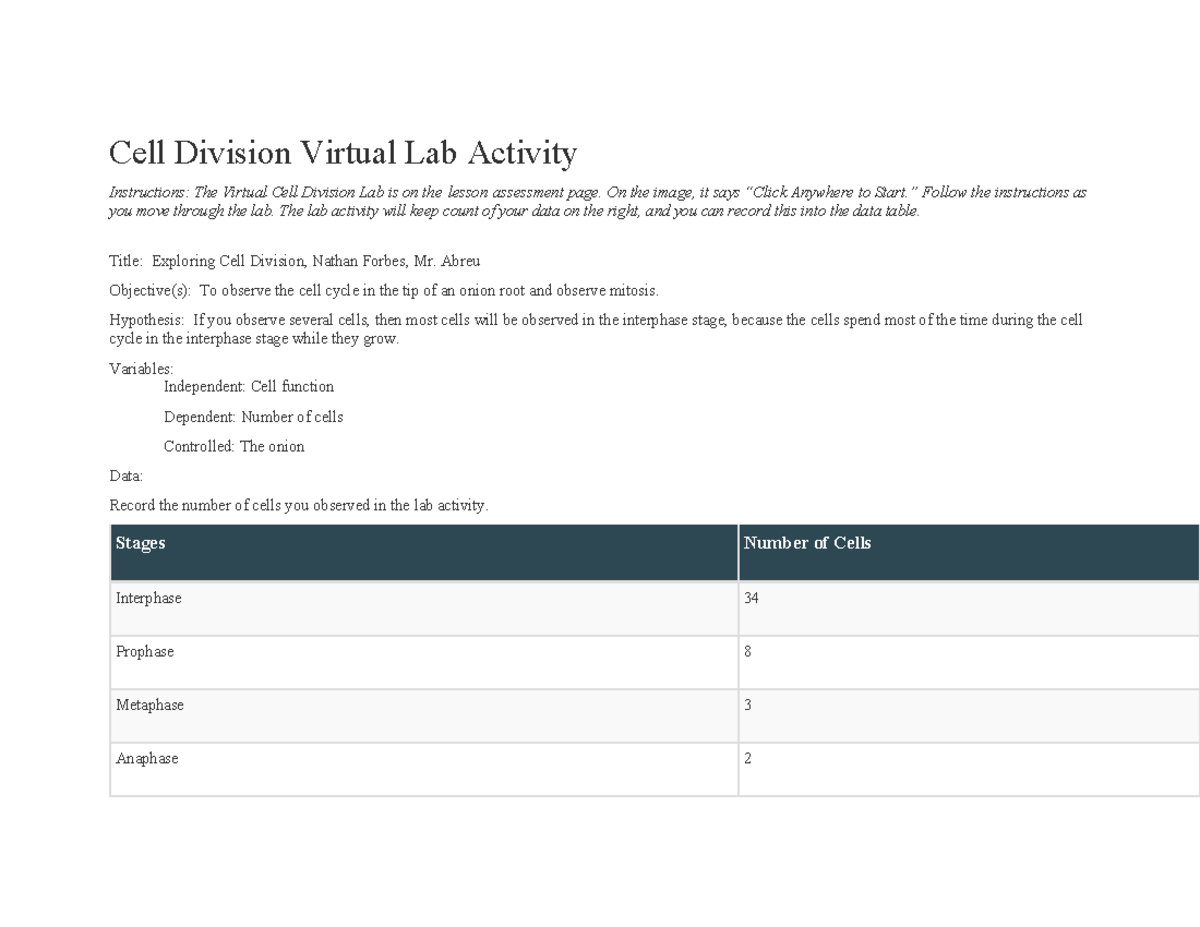Click the 'Title: Exploring Cell Division' line
The image size is (1200, 927).
click(295, 261)
